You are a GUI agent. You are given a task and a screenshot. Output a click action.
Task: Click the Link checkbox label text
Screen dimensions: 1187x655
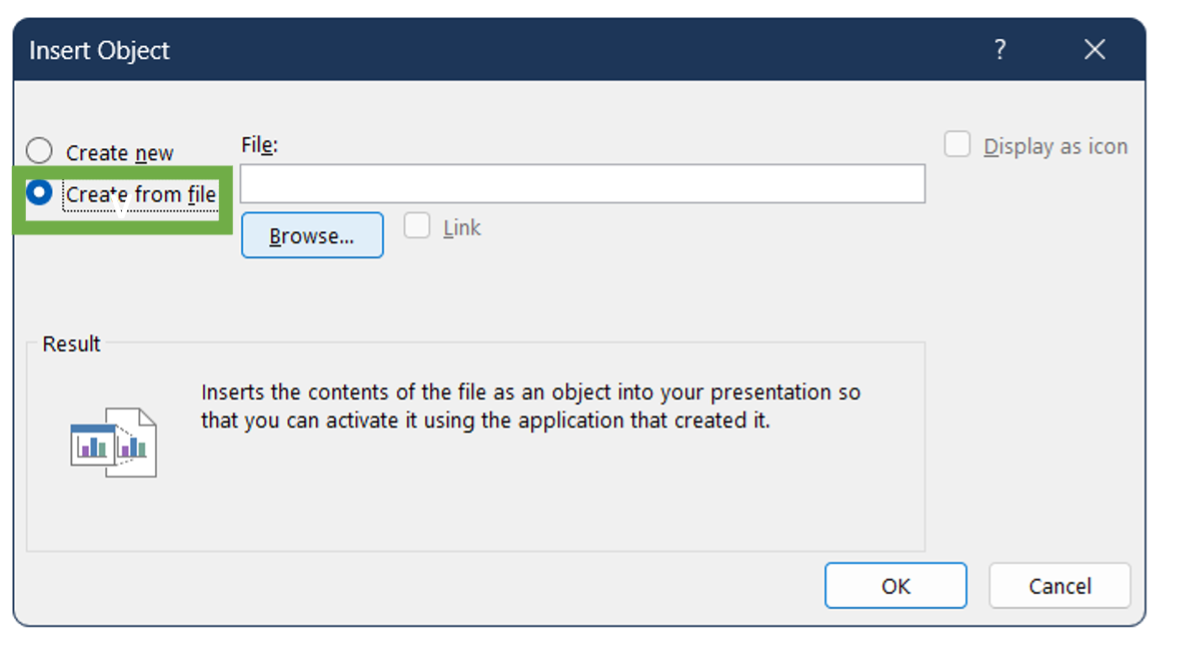[461, 227]
